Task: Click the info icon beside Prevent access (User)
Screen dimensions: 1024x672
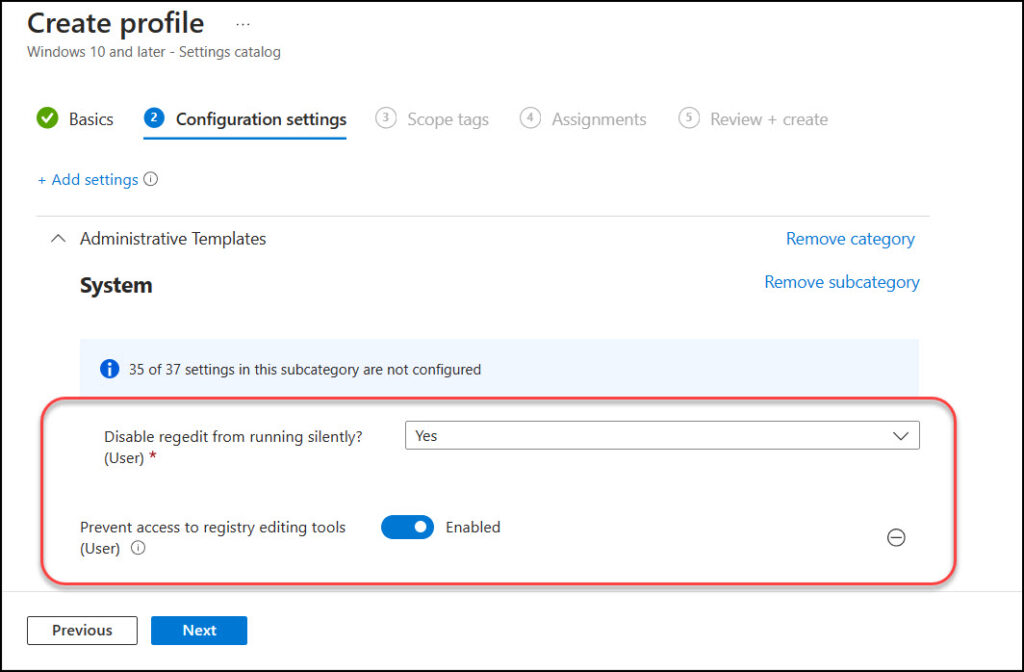Action: tap(138, 548)
